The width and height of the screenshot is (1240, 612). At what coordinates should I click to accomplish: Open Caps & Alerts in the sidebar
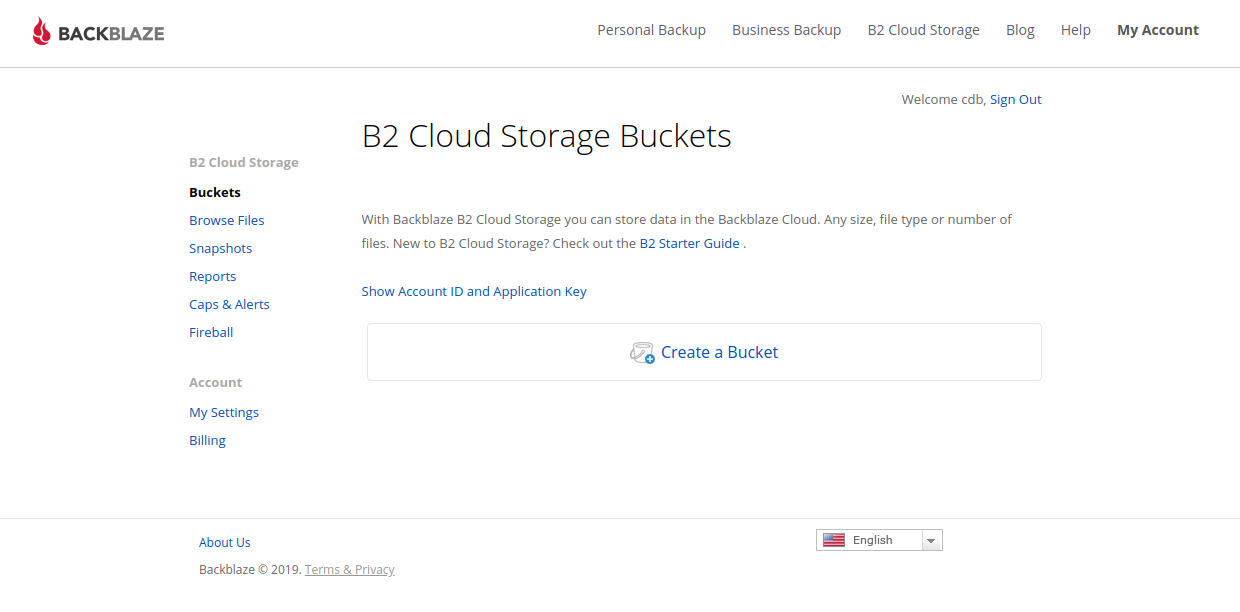pyautogui.click(x=230, y=304)
